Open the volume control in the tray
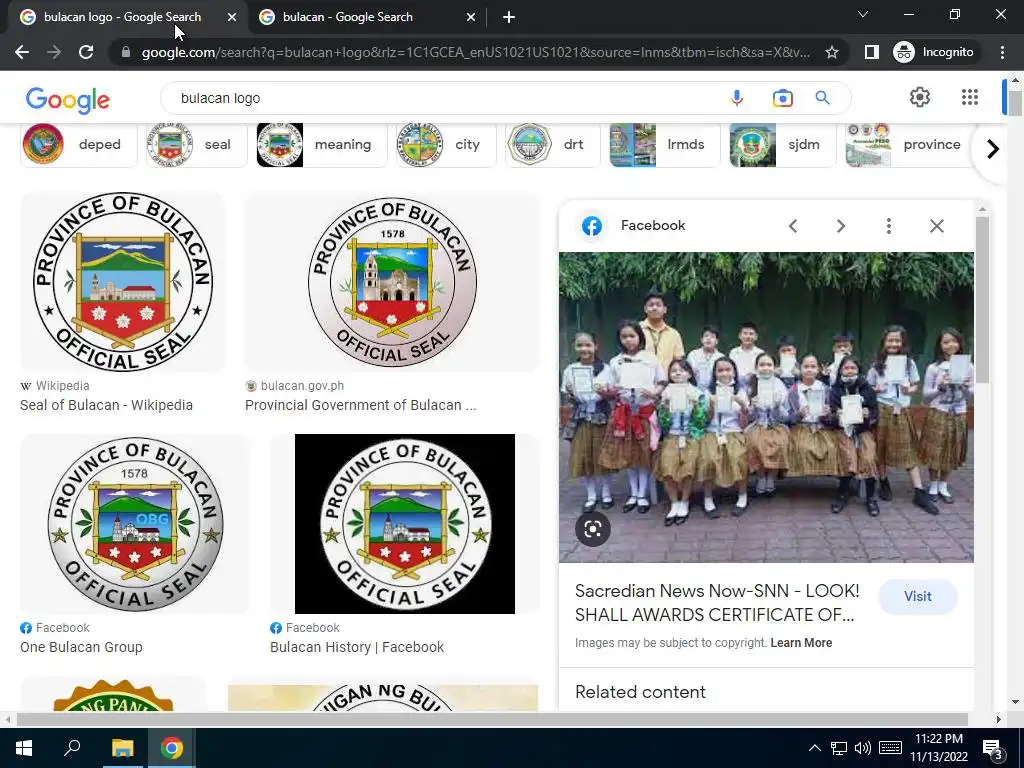Screen dimensions: 1024x768 (x=862, y=748)
